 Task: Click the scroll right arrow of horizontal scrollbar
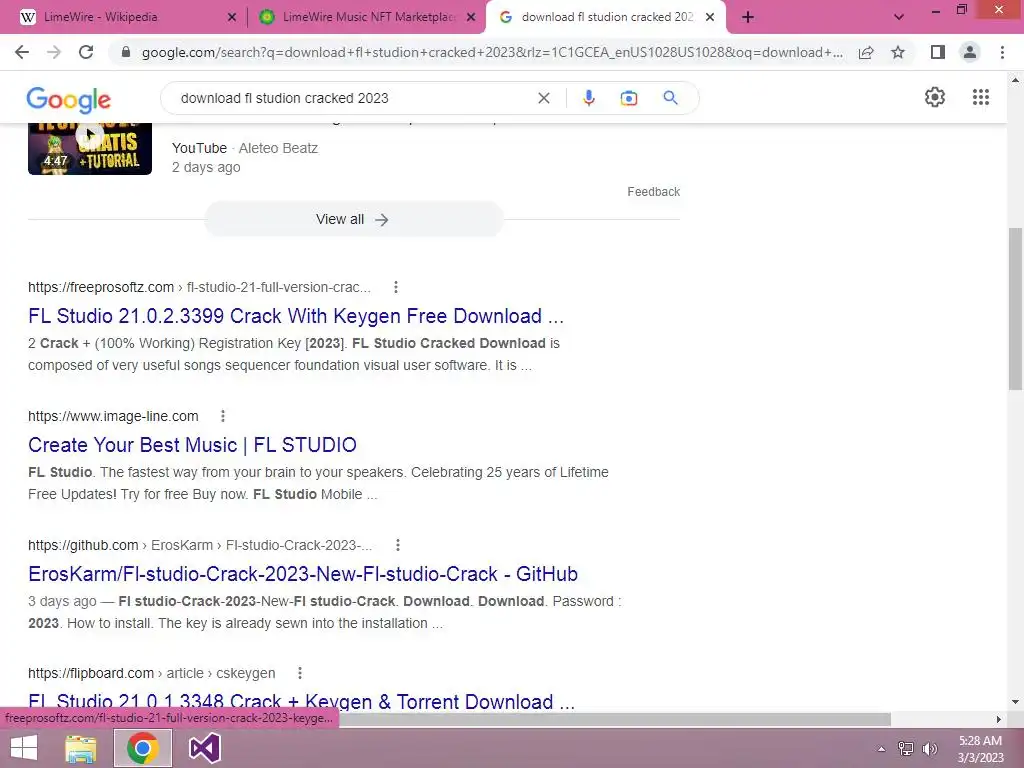[999, 719]
